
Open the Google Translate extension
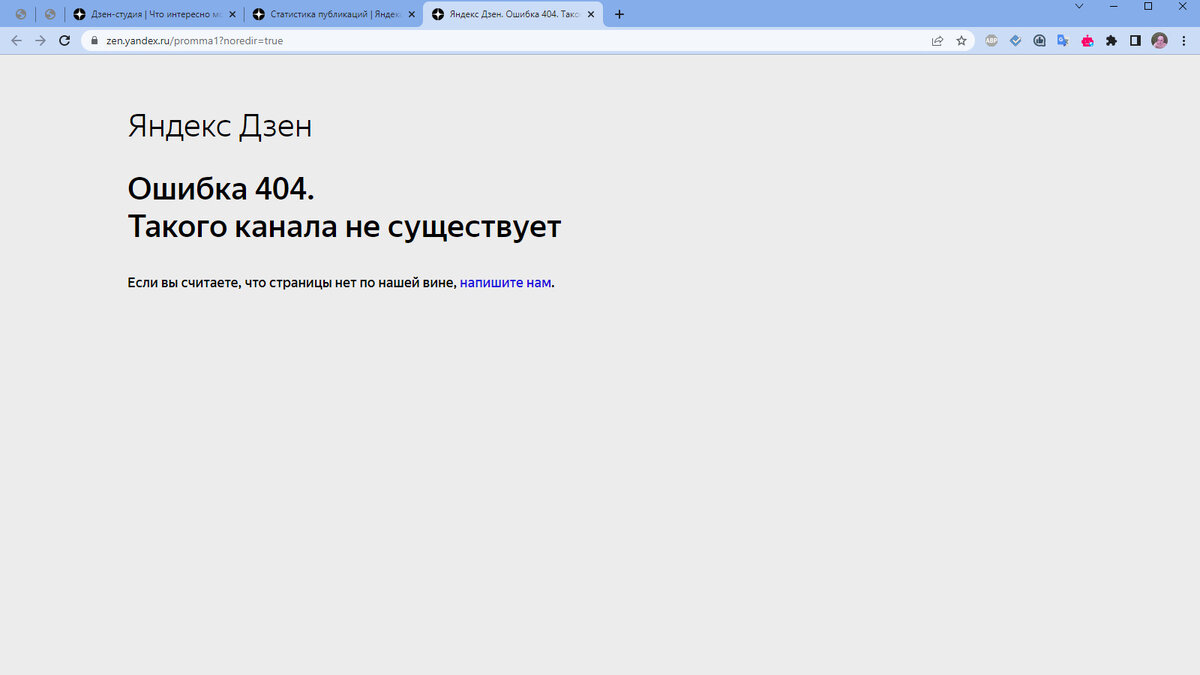(1063, 41)
